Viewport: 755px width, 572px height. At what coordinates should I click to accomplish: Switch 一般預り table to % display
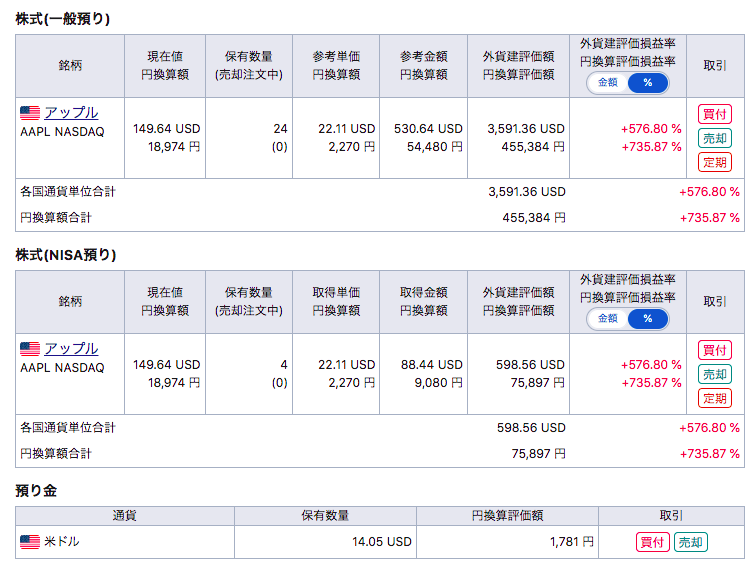(x=647, y=83)
